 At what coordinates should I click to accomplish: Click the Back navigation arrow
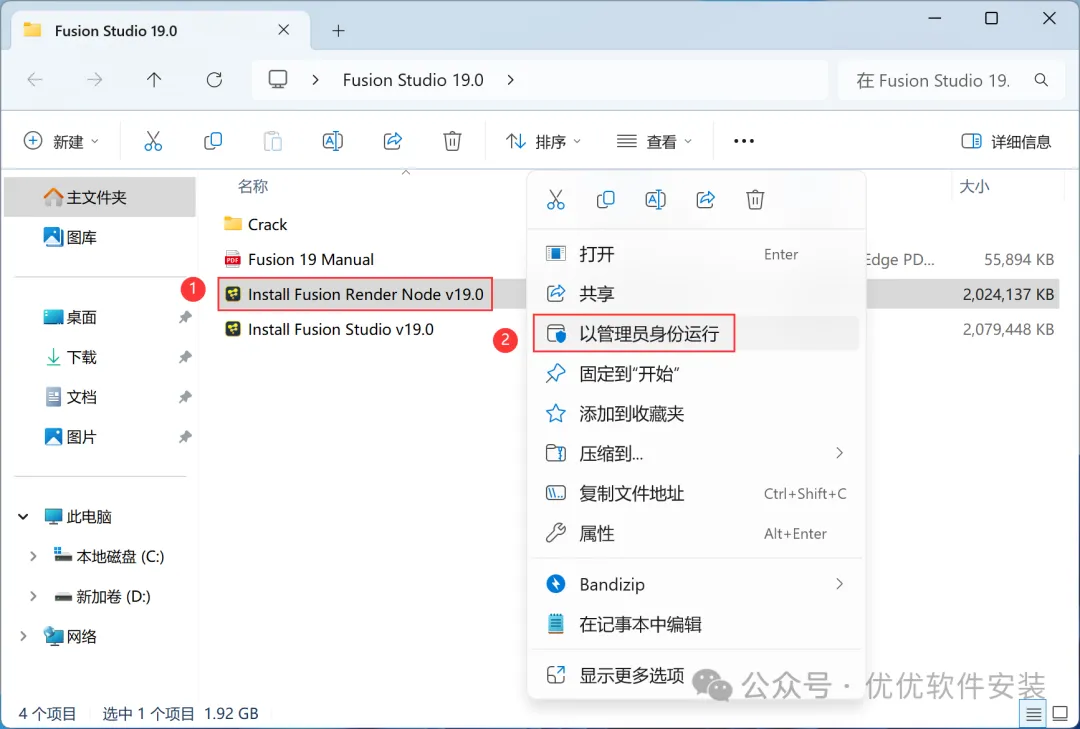click(35, 80)
